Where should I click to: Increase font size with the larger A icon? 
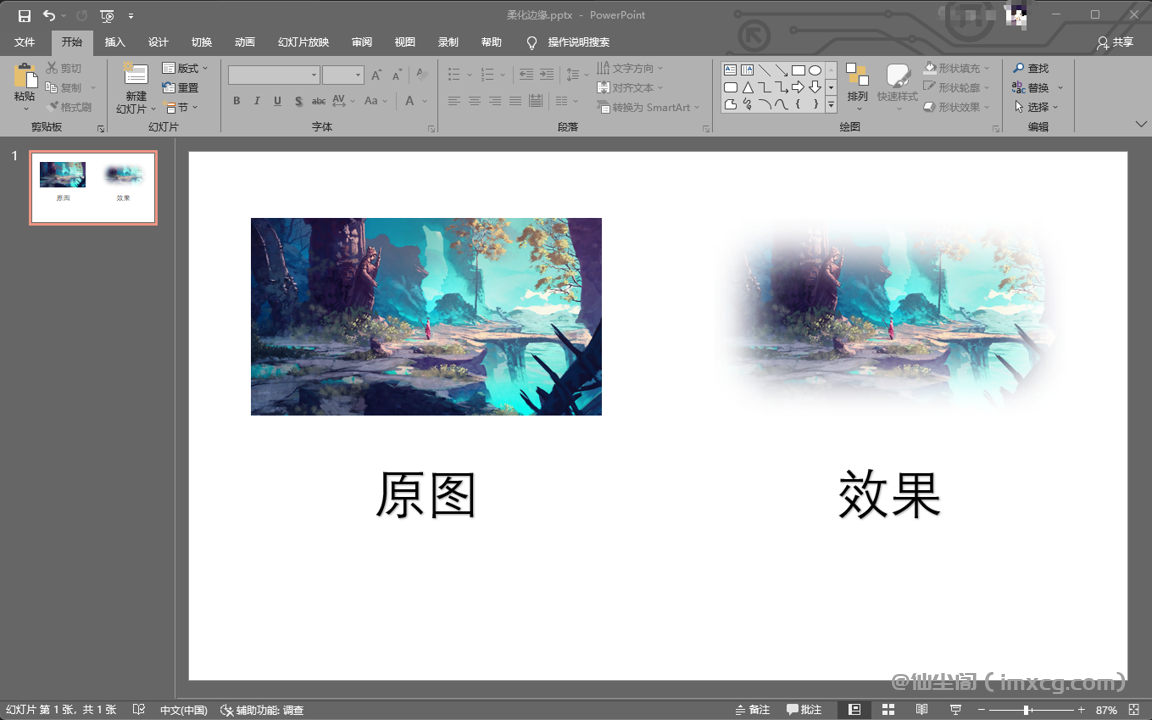point(376,75)
